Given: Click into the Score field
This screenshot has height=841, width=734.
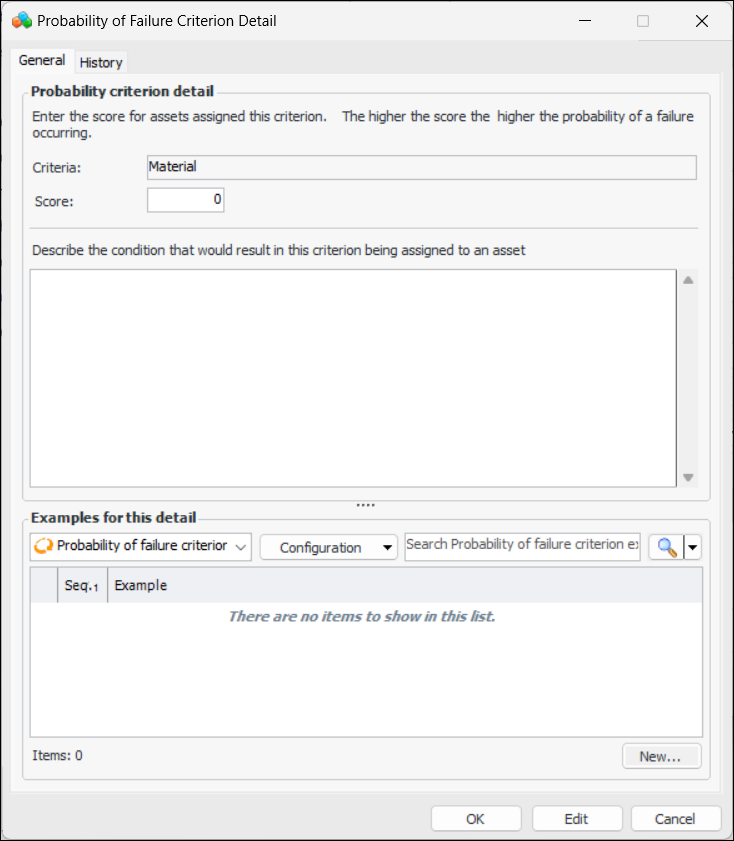Looking at the screenshot, I should [185, 200].
